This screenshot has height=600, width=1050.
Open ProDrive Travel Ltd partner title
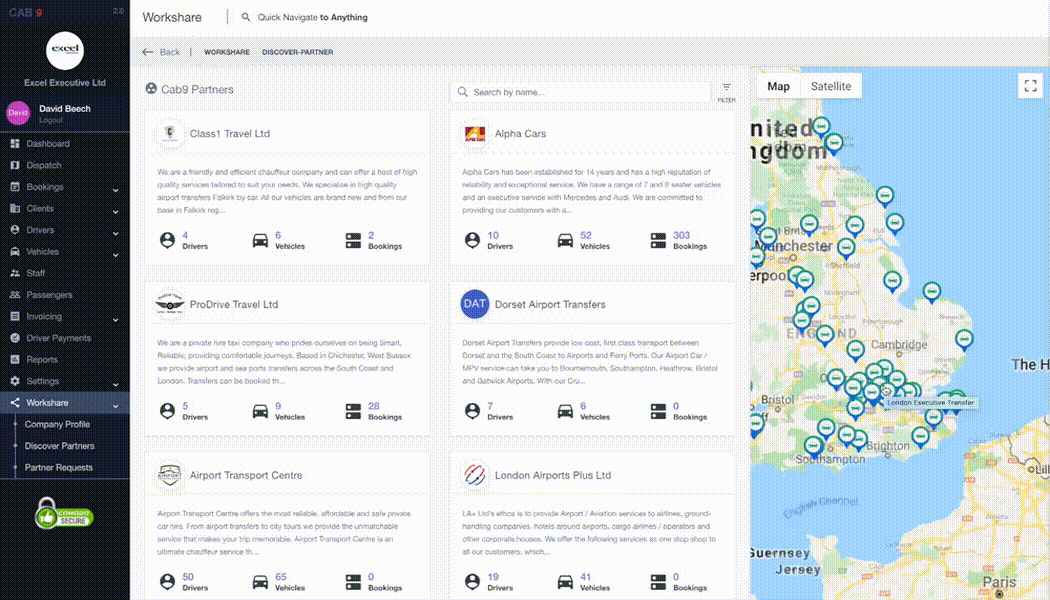(234, 304)
